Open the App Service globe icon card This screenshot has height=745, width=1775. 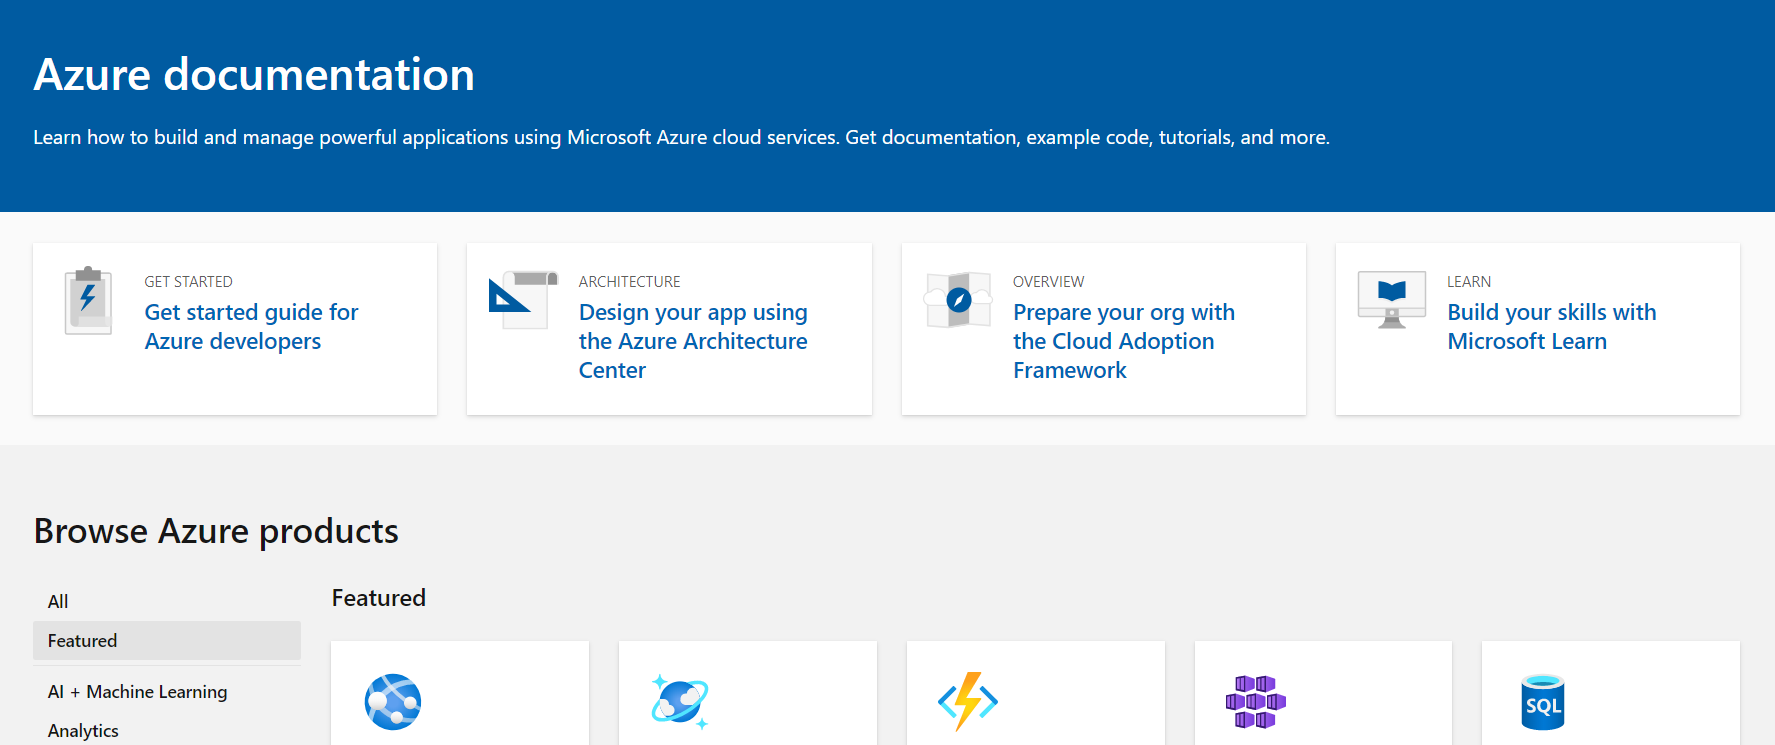pos(393,702)
